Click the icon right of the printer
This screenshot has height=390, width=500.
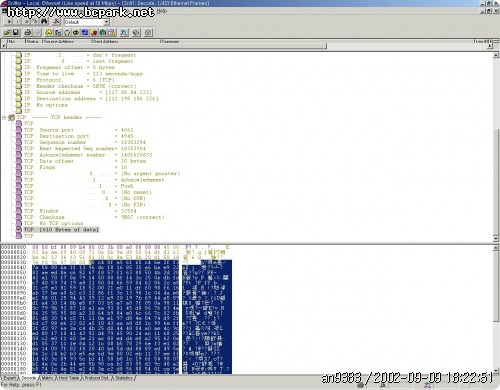37,32
